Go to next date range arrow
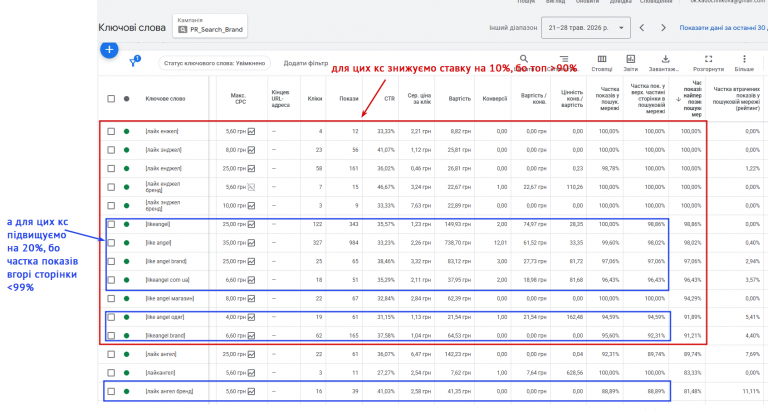The width and height of the screenshot is (768, 410). click(x=663, y=28)
